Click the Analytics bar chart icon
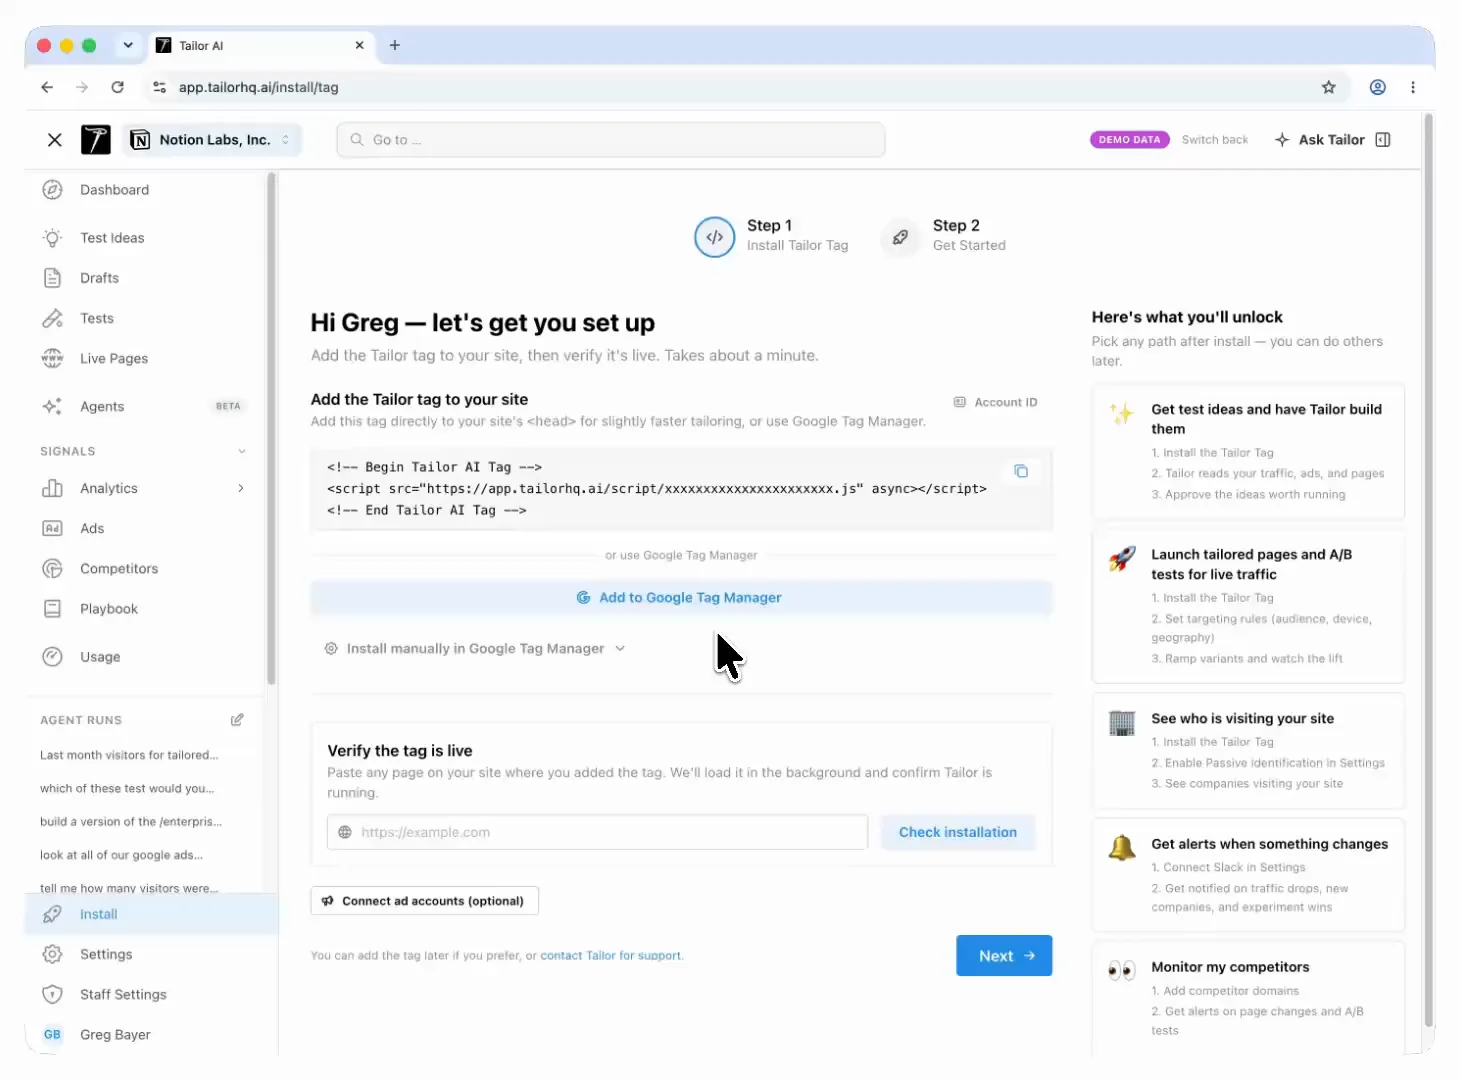Screen dimensions: 1460x1080 (x=53, y=488)
